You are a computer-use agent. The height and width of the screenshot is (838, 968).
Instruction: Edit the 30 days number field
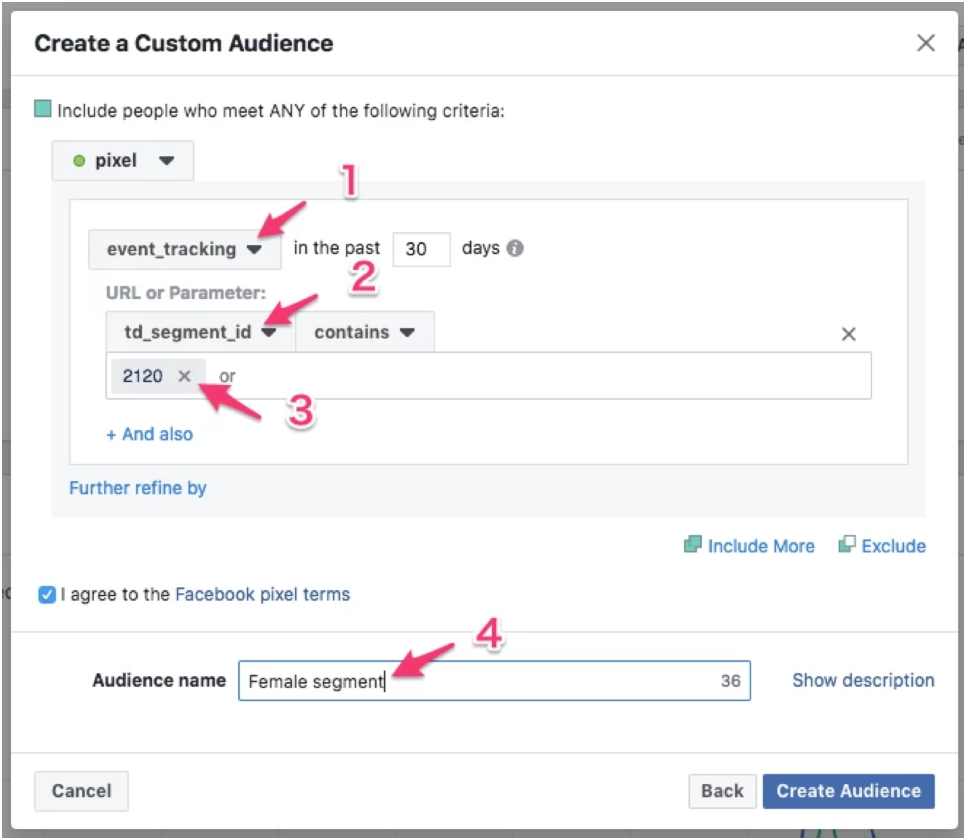[x=421, y=249]
